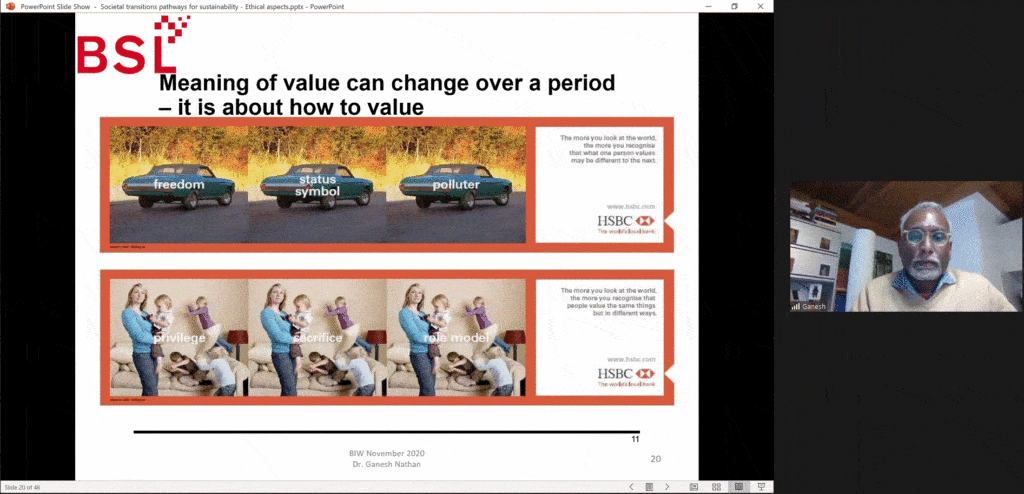
Task: Open the see-all-slides icon between the arrows
Action: point(649,486)
